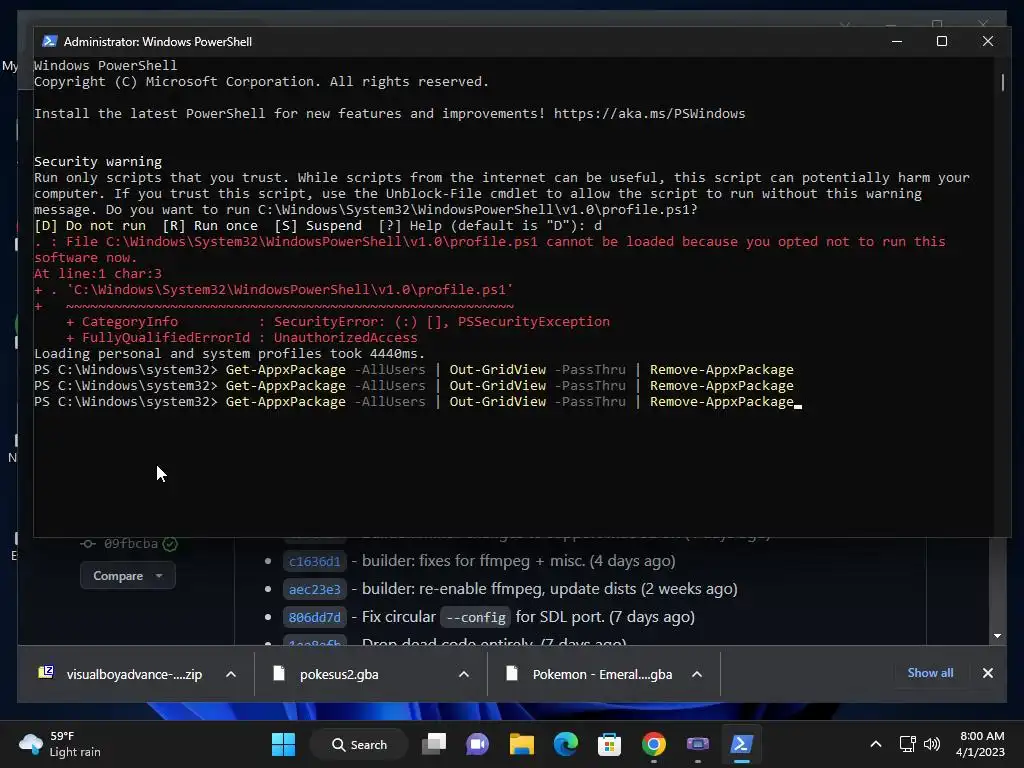The image size is (1024, 768).
Task: Click the https://aka.ms/PSWindows URL text
Action: pyautogui.click(x=649, y=114)
